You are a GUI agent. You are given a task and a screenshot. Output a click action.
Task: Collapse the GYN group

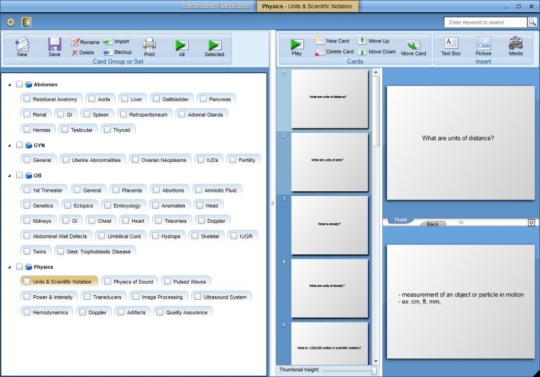[10, 146]
